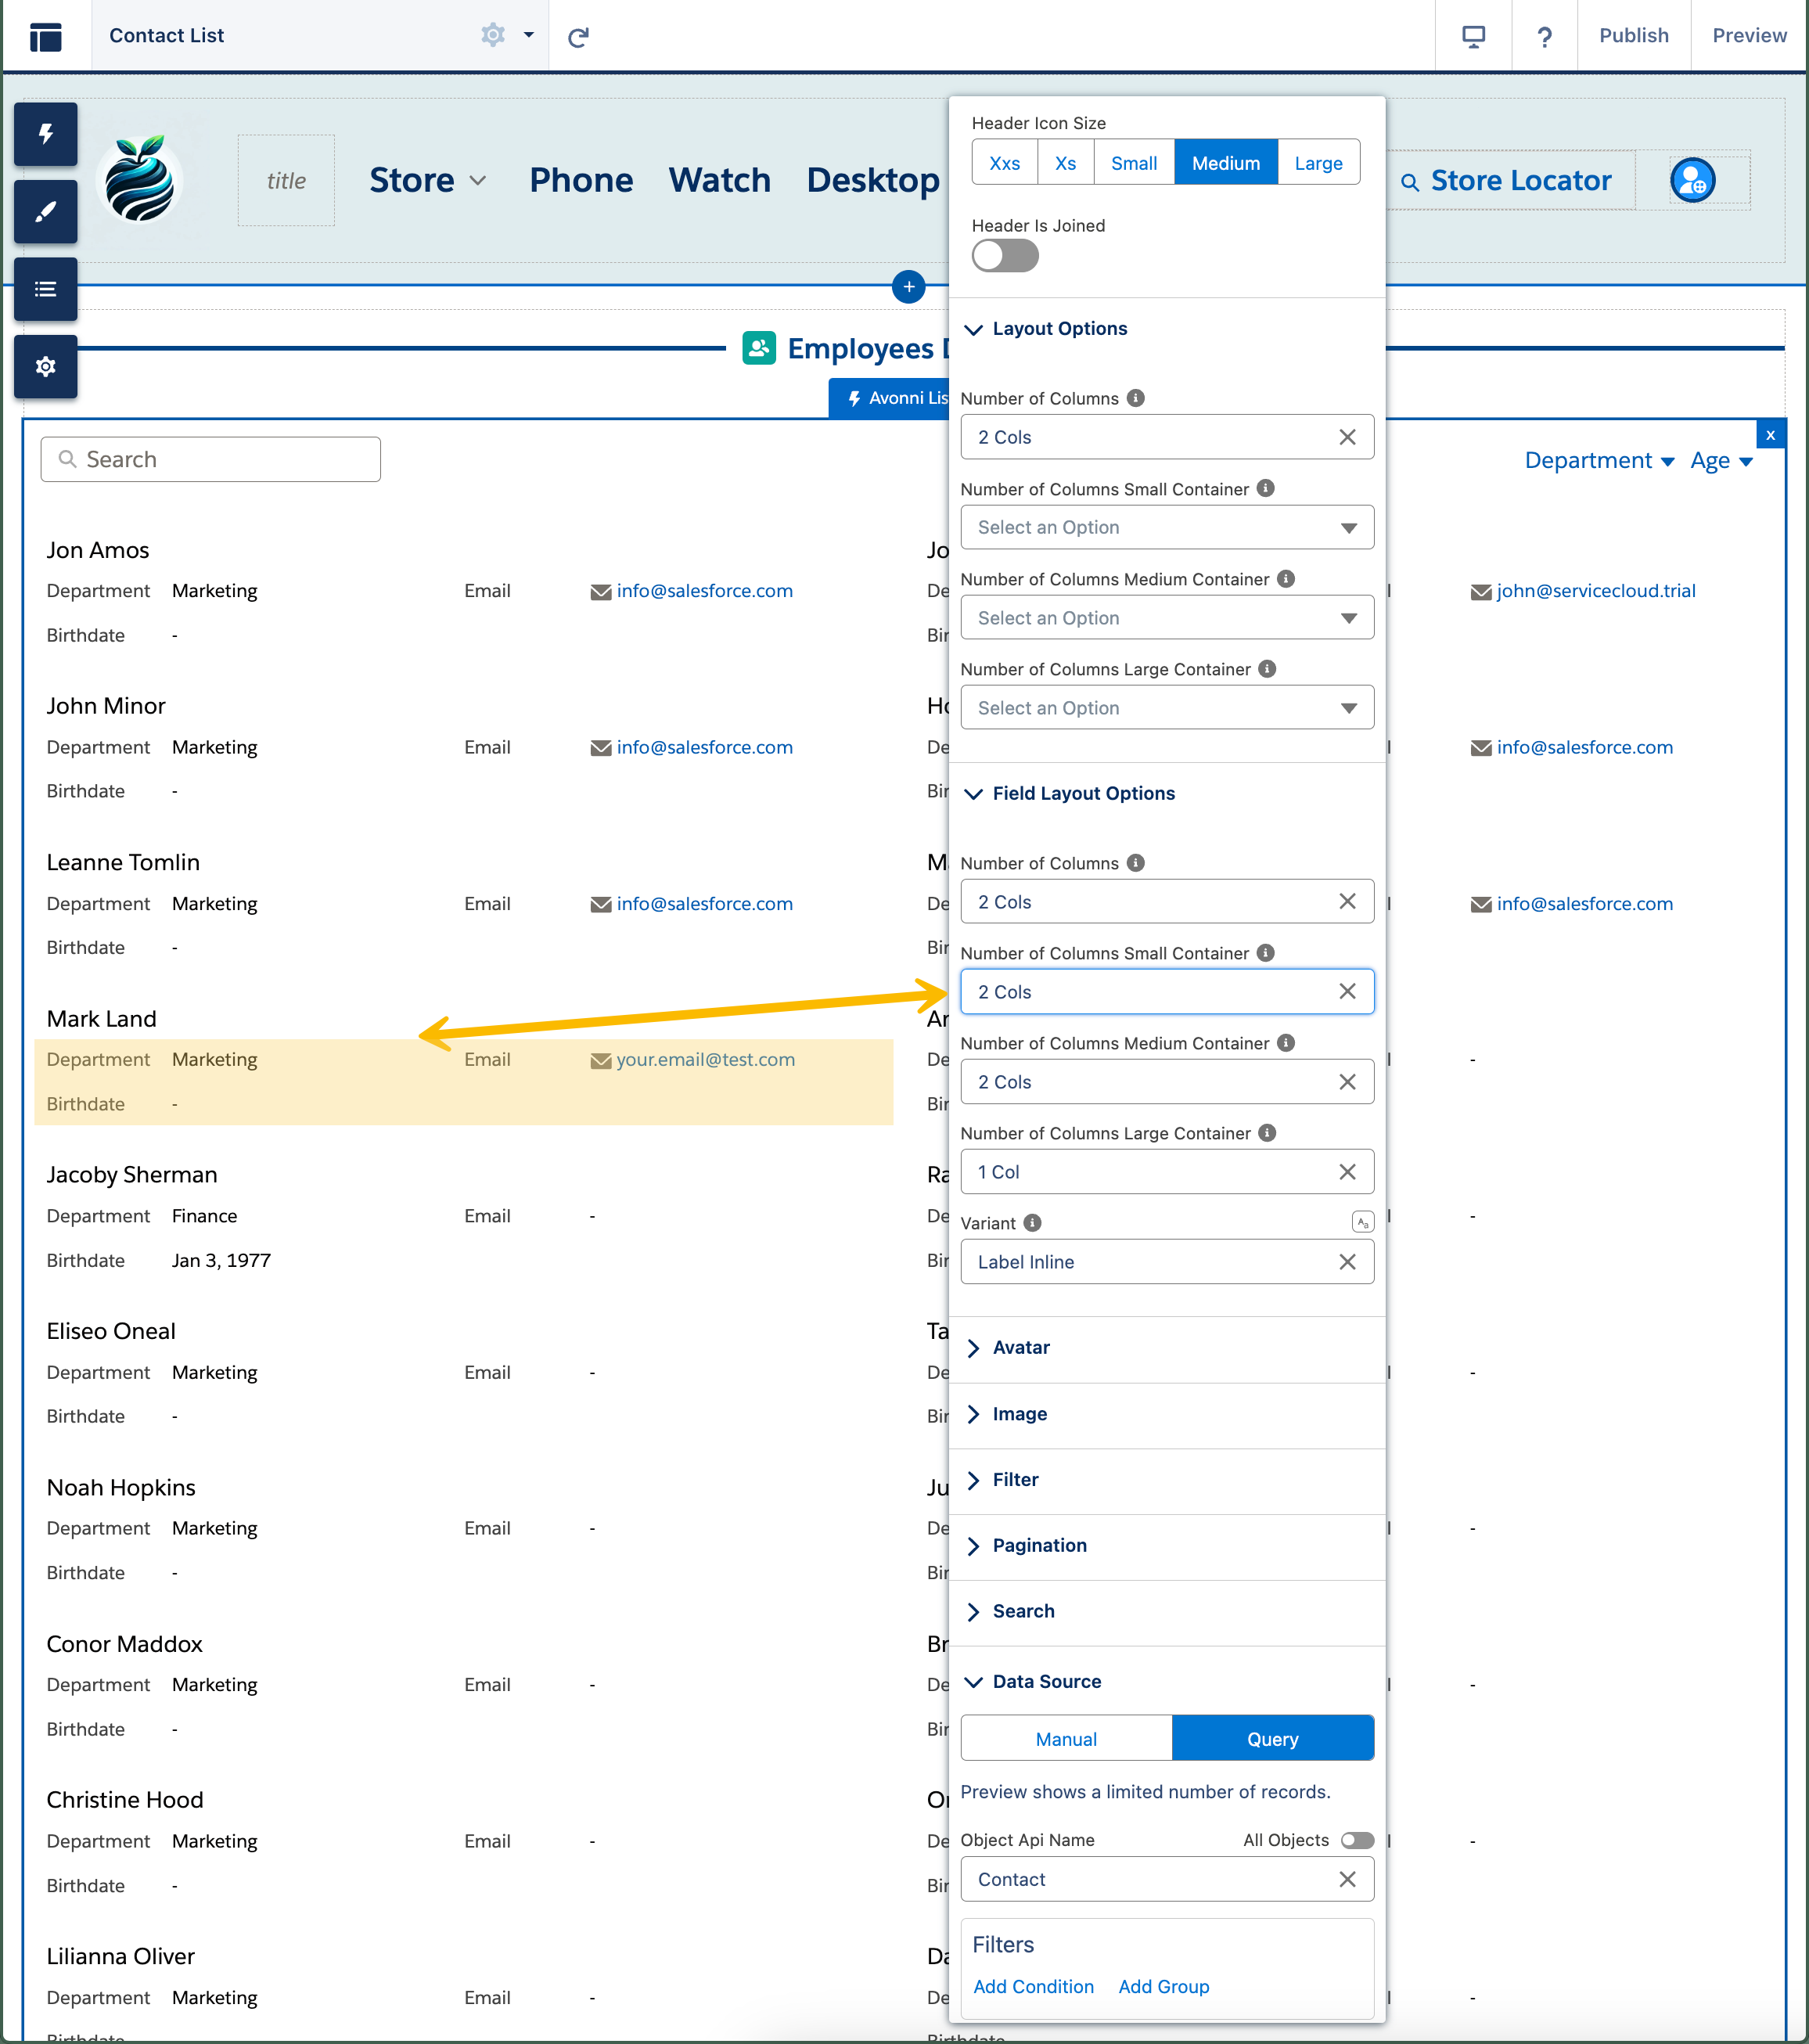Click the desktop view mode icon
1809x2044 pixels.
tap(1473, 36)
